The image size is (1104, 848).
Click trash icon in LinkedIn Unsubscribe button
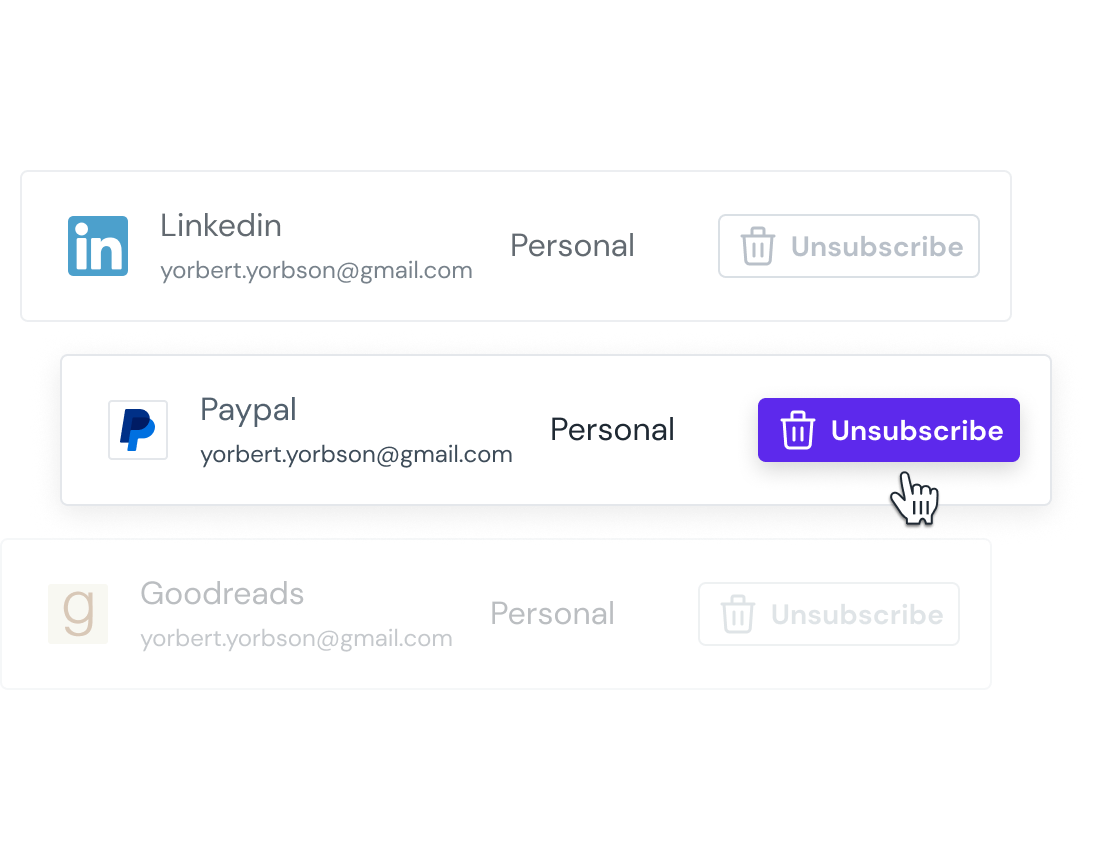[x=758, y=246]
